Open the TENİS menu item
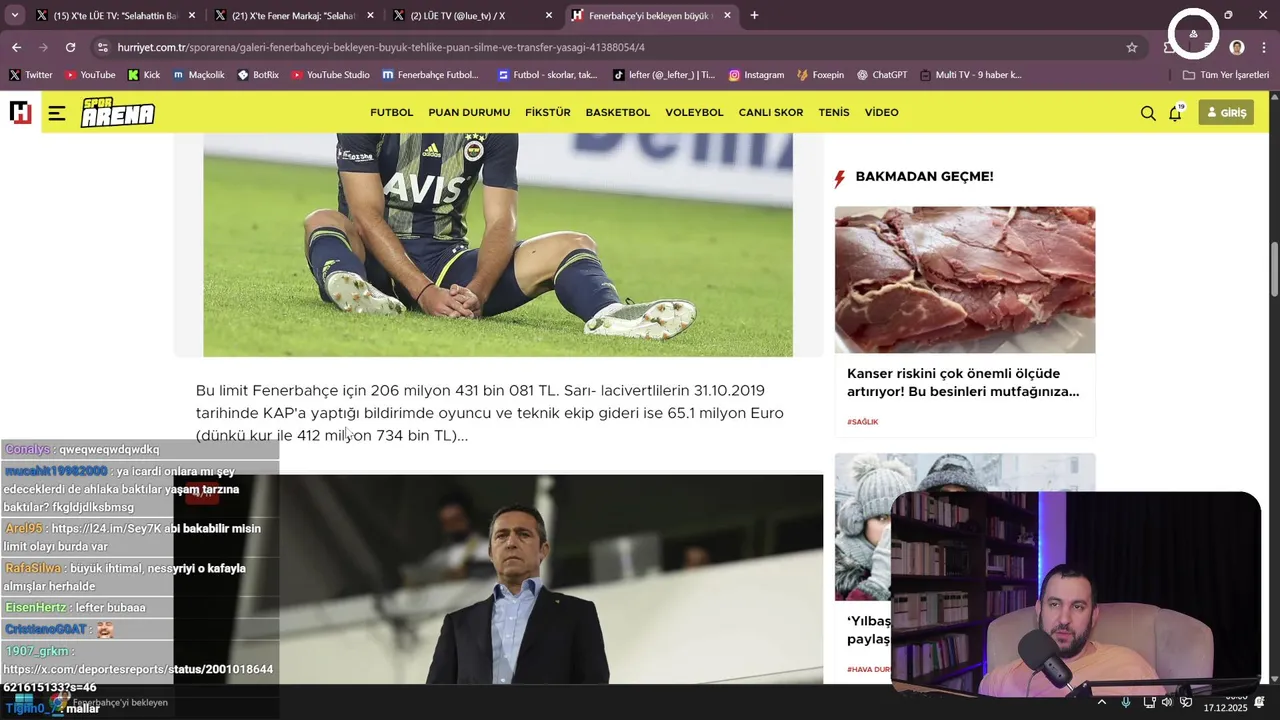The height and width of the screenshot is (720, 1280). (x=834, y=113)
